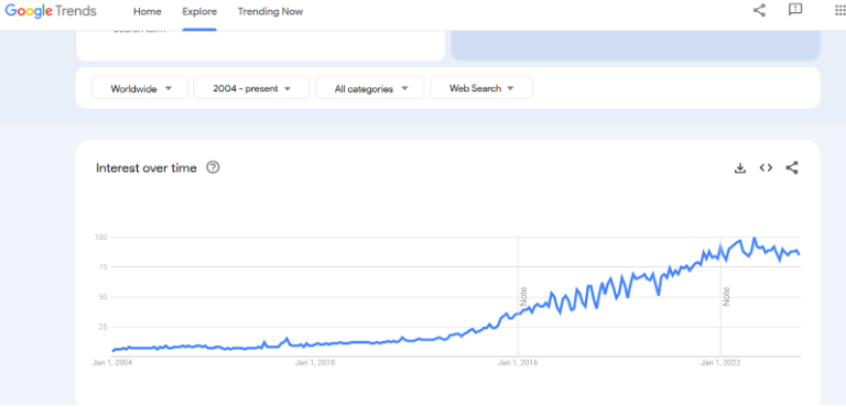846x407 pixels.
Task: Expand the All categories dropdown
Action: coord(370,88)
